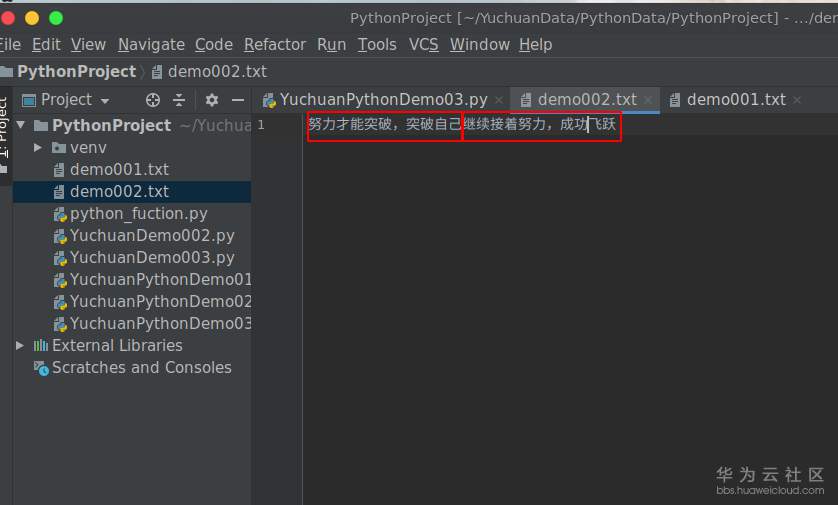
Task: Open the VCS menu
Action: pyautogui.click(x=423, y=44)
